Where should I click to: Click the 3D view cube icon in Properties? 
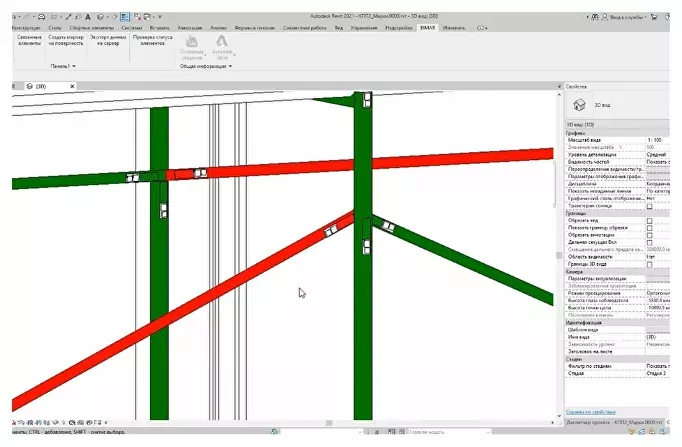point(579,104)
